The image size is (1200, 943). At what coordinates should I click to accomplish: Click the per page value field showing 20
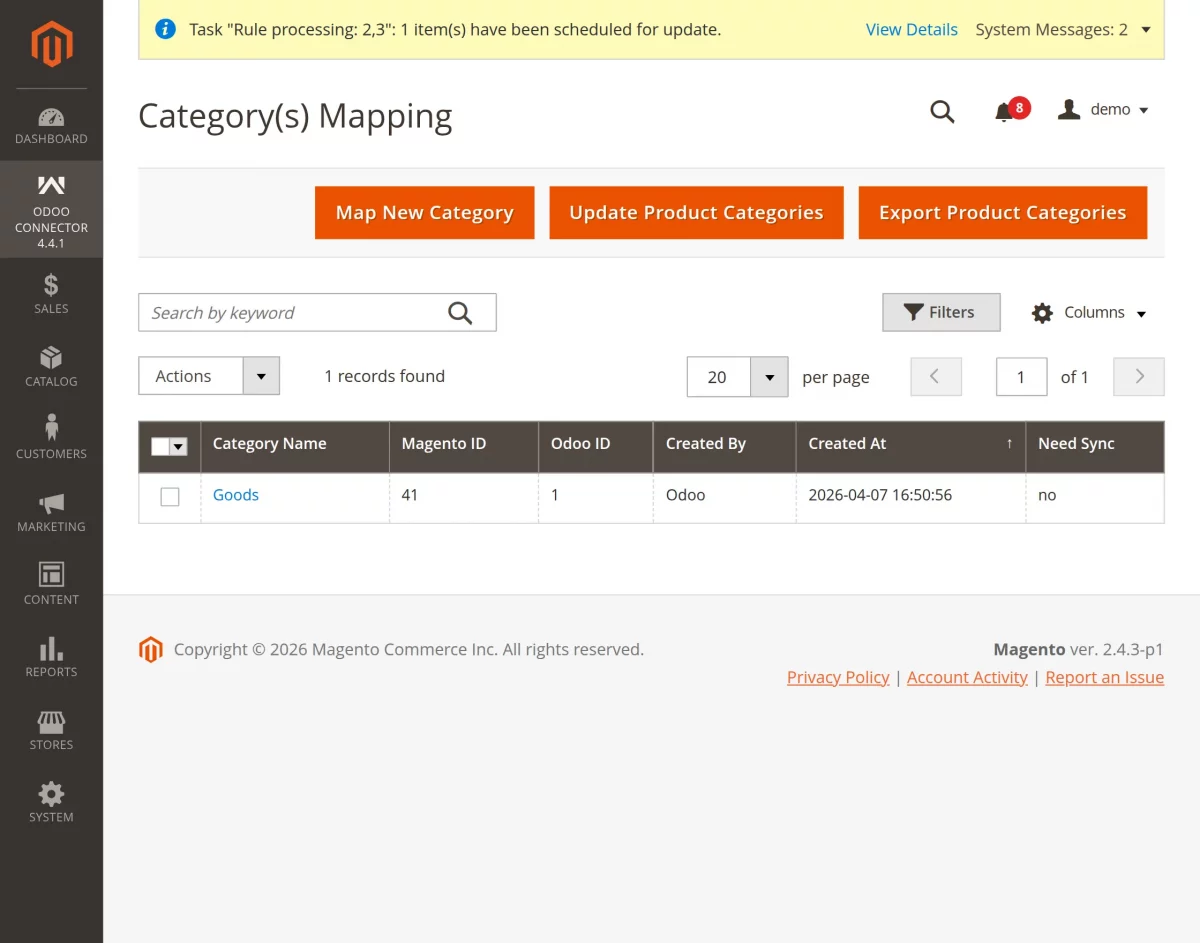(719, 377)
